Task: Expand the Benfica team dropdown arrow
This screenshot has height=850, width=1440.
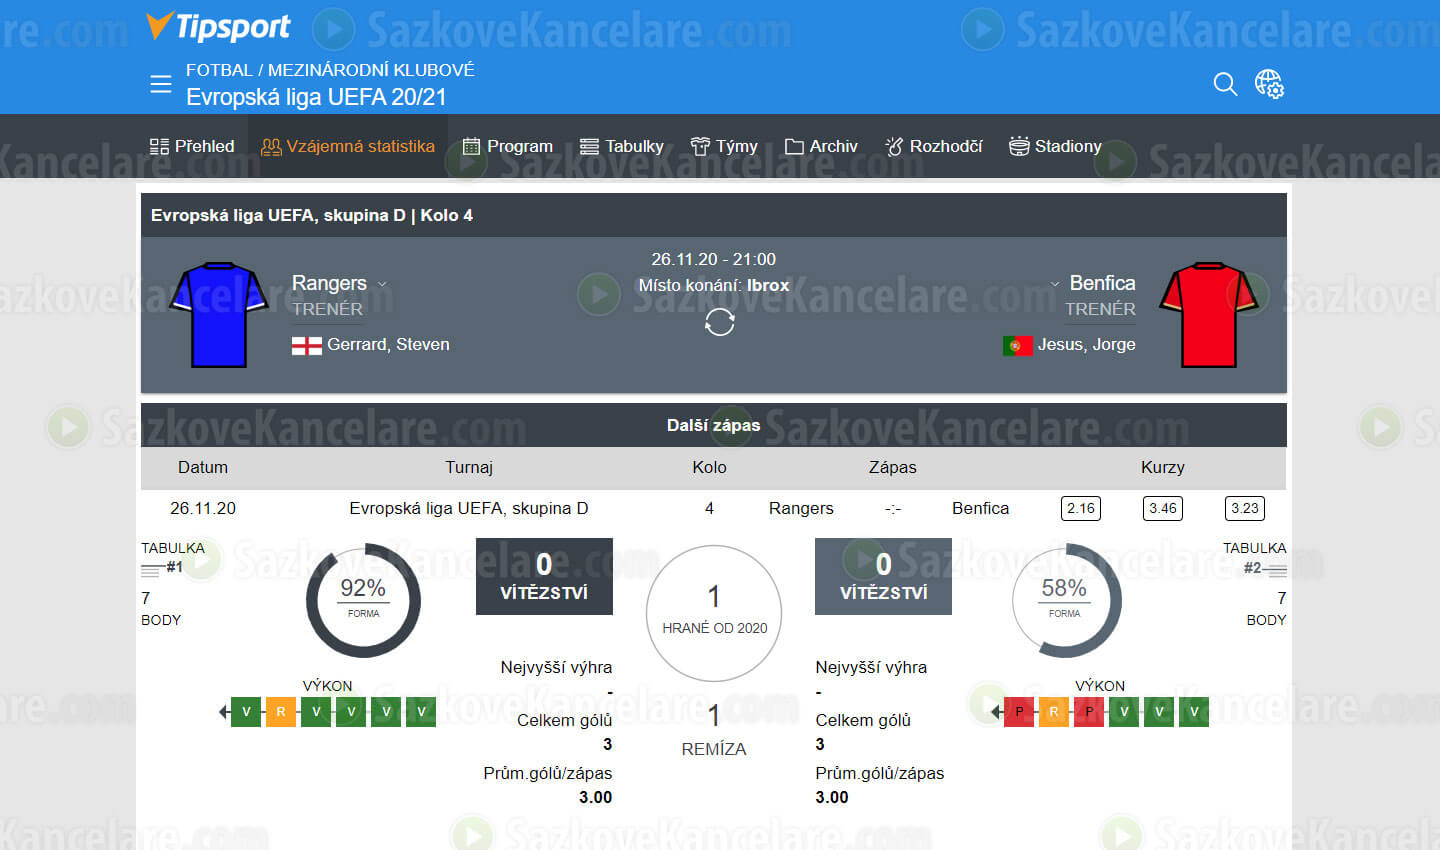Action: coord(1054,284)
